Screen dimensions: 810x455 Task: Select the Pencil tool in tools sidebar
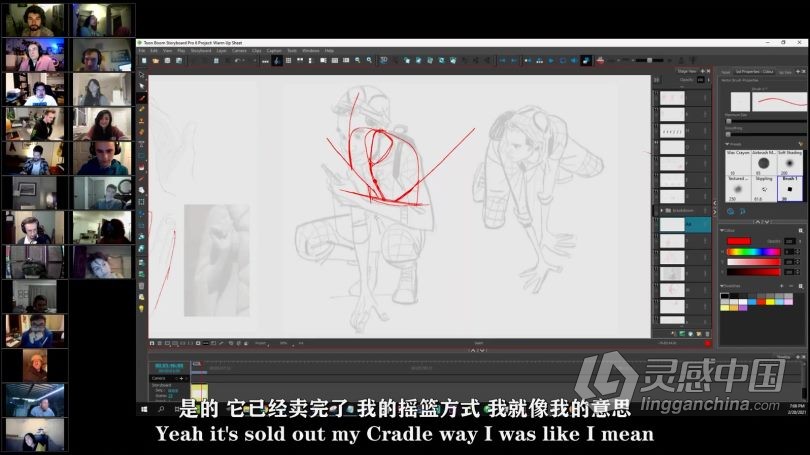[x=142, y=109]
